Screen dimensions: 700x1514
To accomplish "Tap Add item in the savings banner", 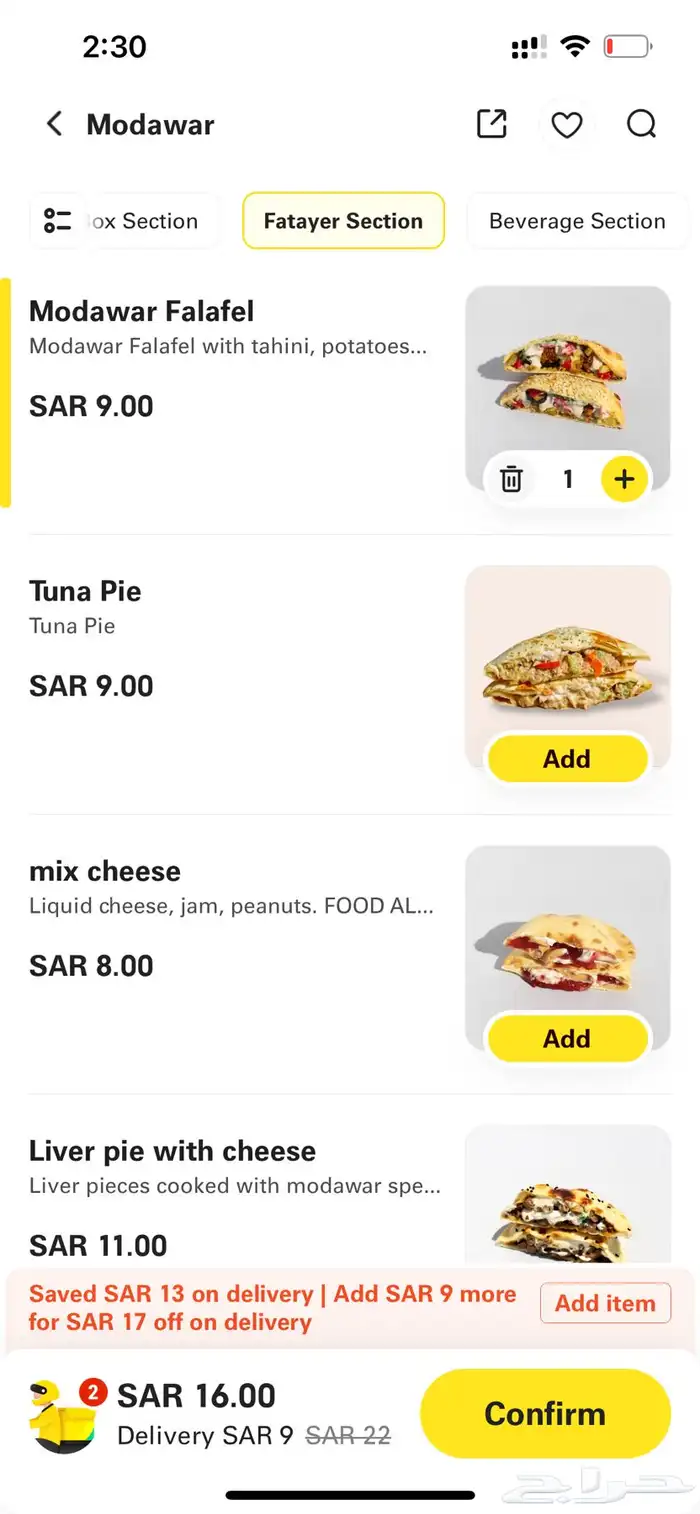I will point(605,1303).
